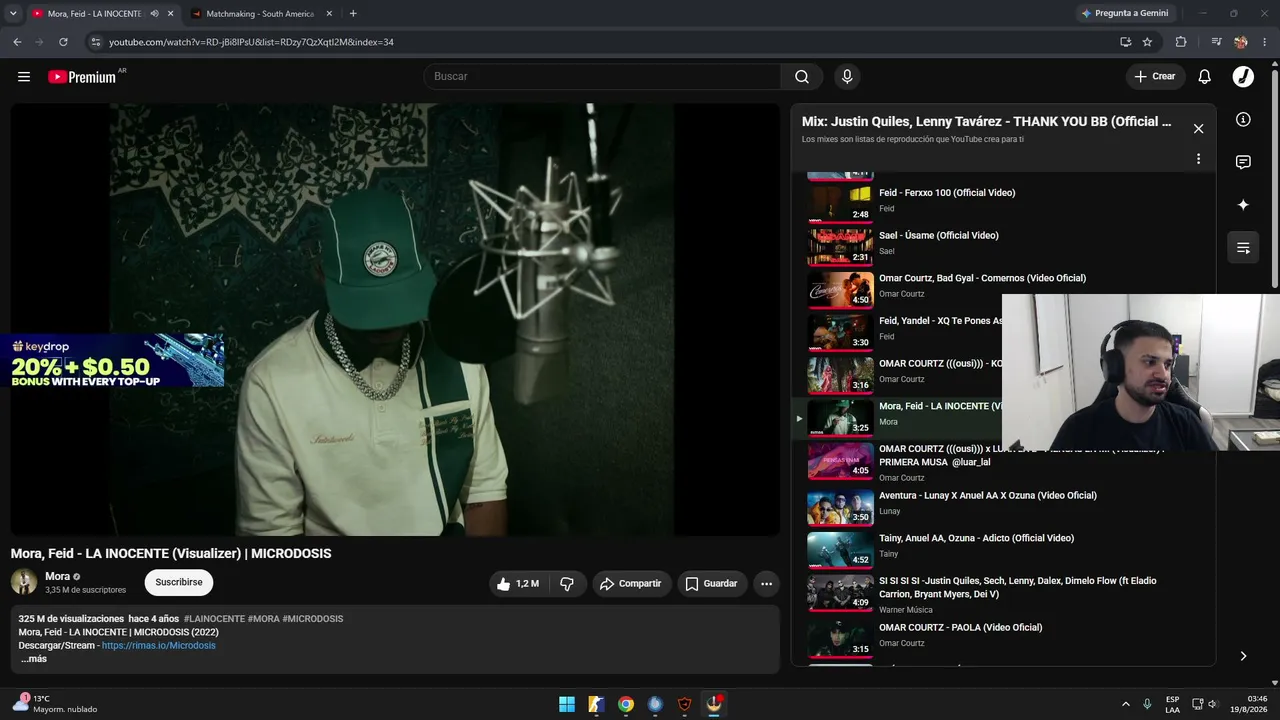
Task: Open the info panel icon in right sidebar
Action: point(1243,120)
